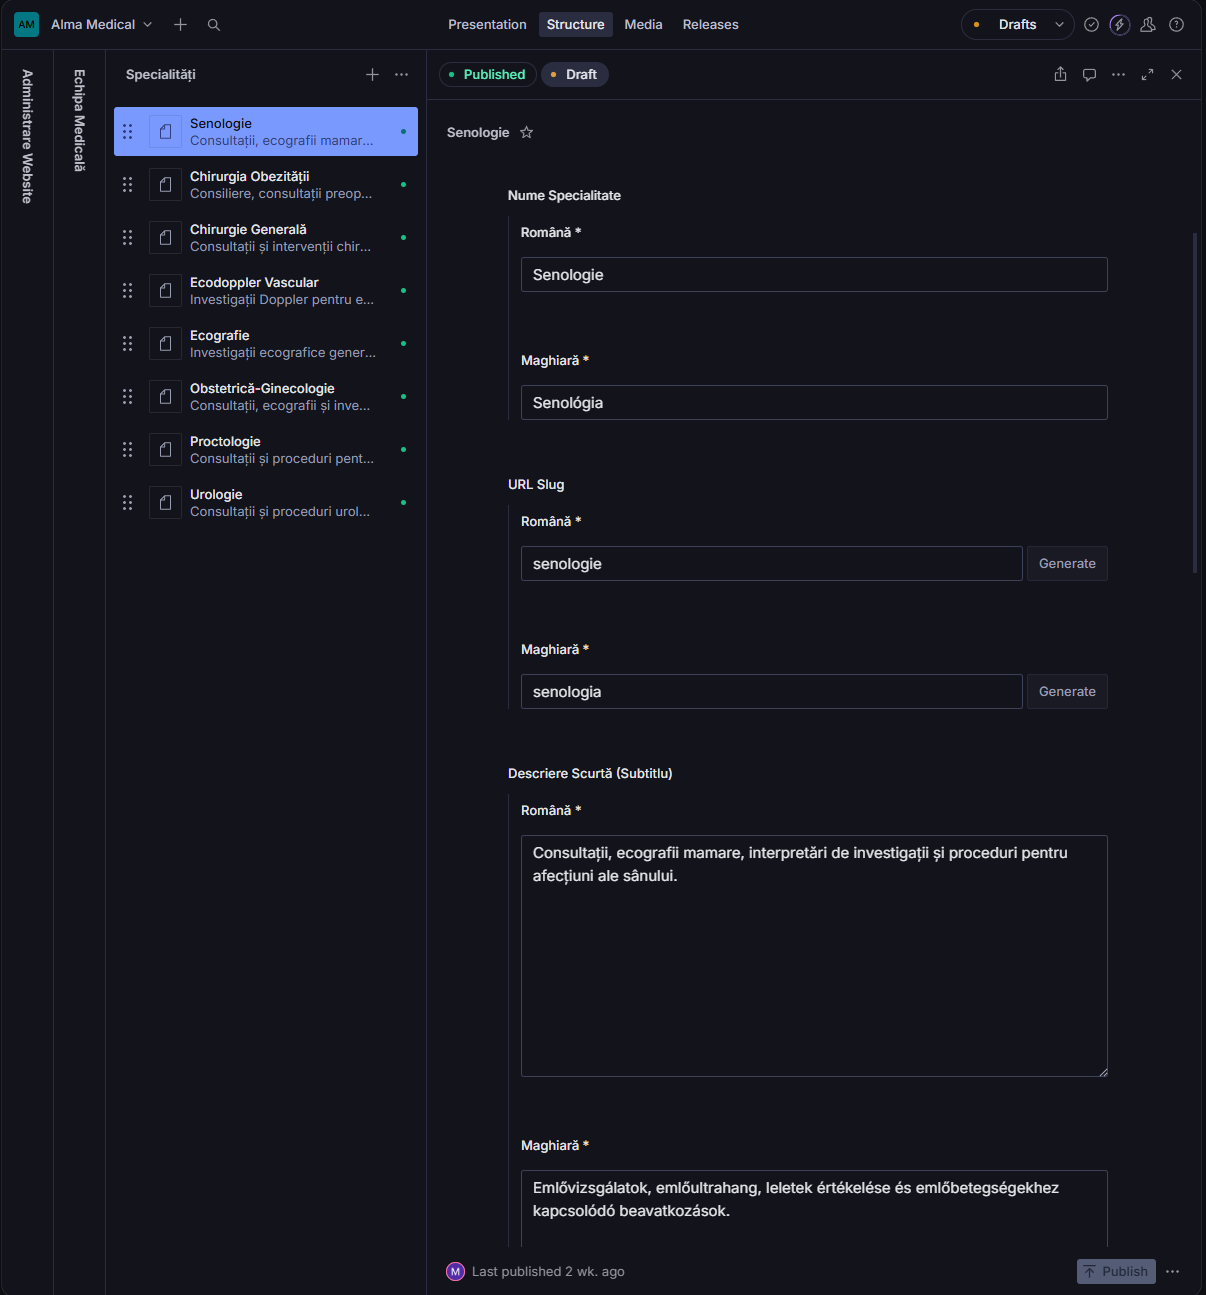Click the expand pane arrows icon
The height and width of the screenshot is (1295, 1206).
(1147, 74)
